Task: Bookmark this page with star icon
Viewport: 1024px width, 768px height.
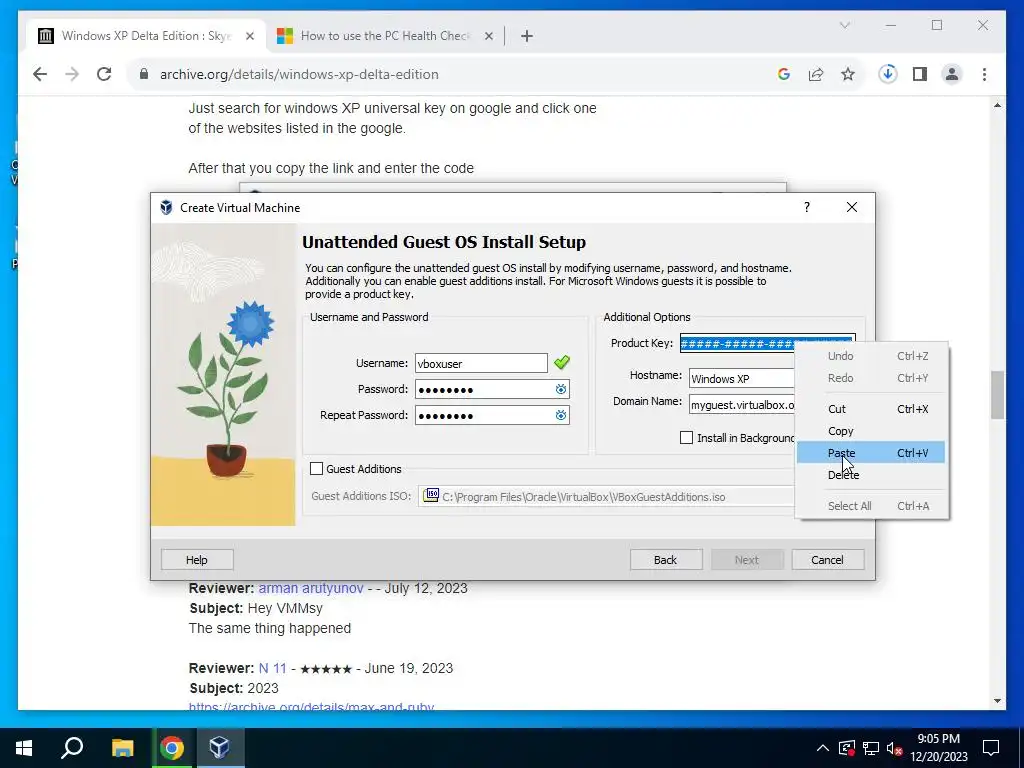Action: (x=848, y=74)
